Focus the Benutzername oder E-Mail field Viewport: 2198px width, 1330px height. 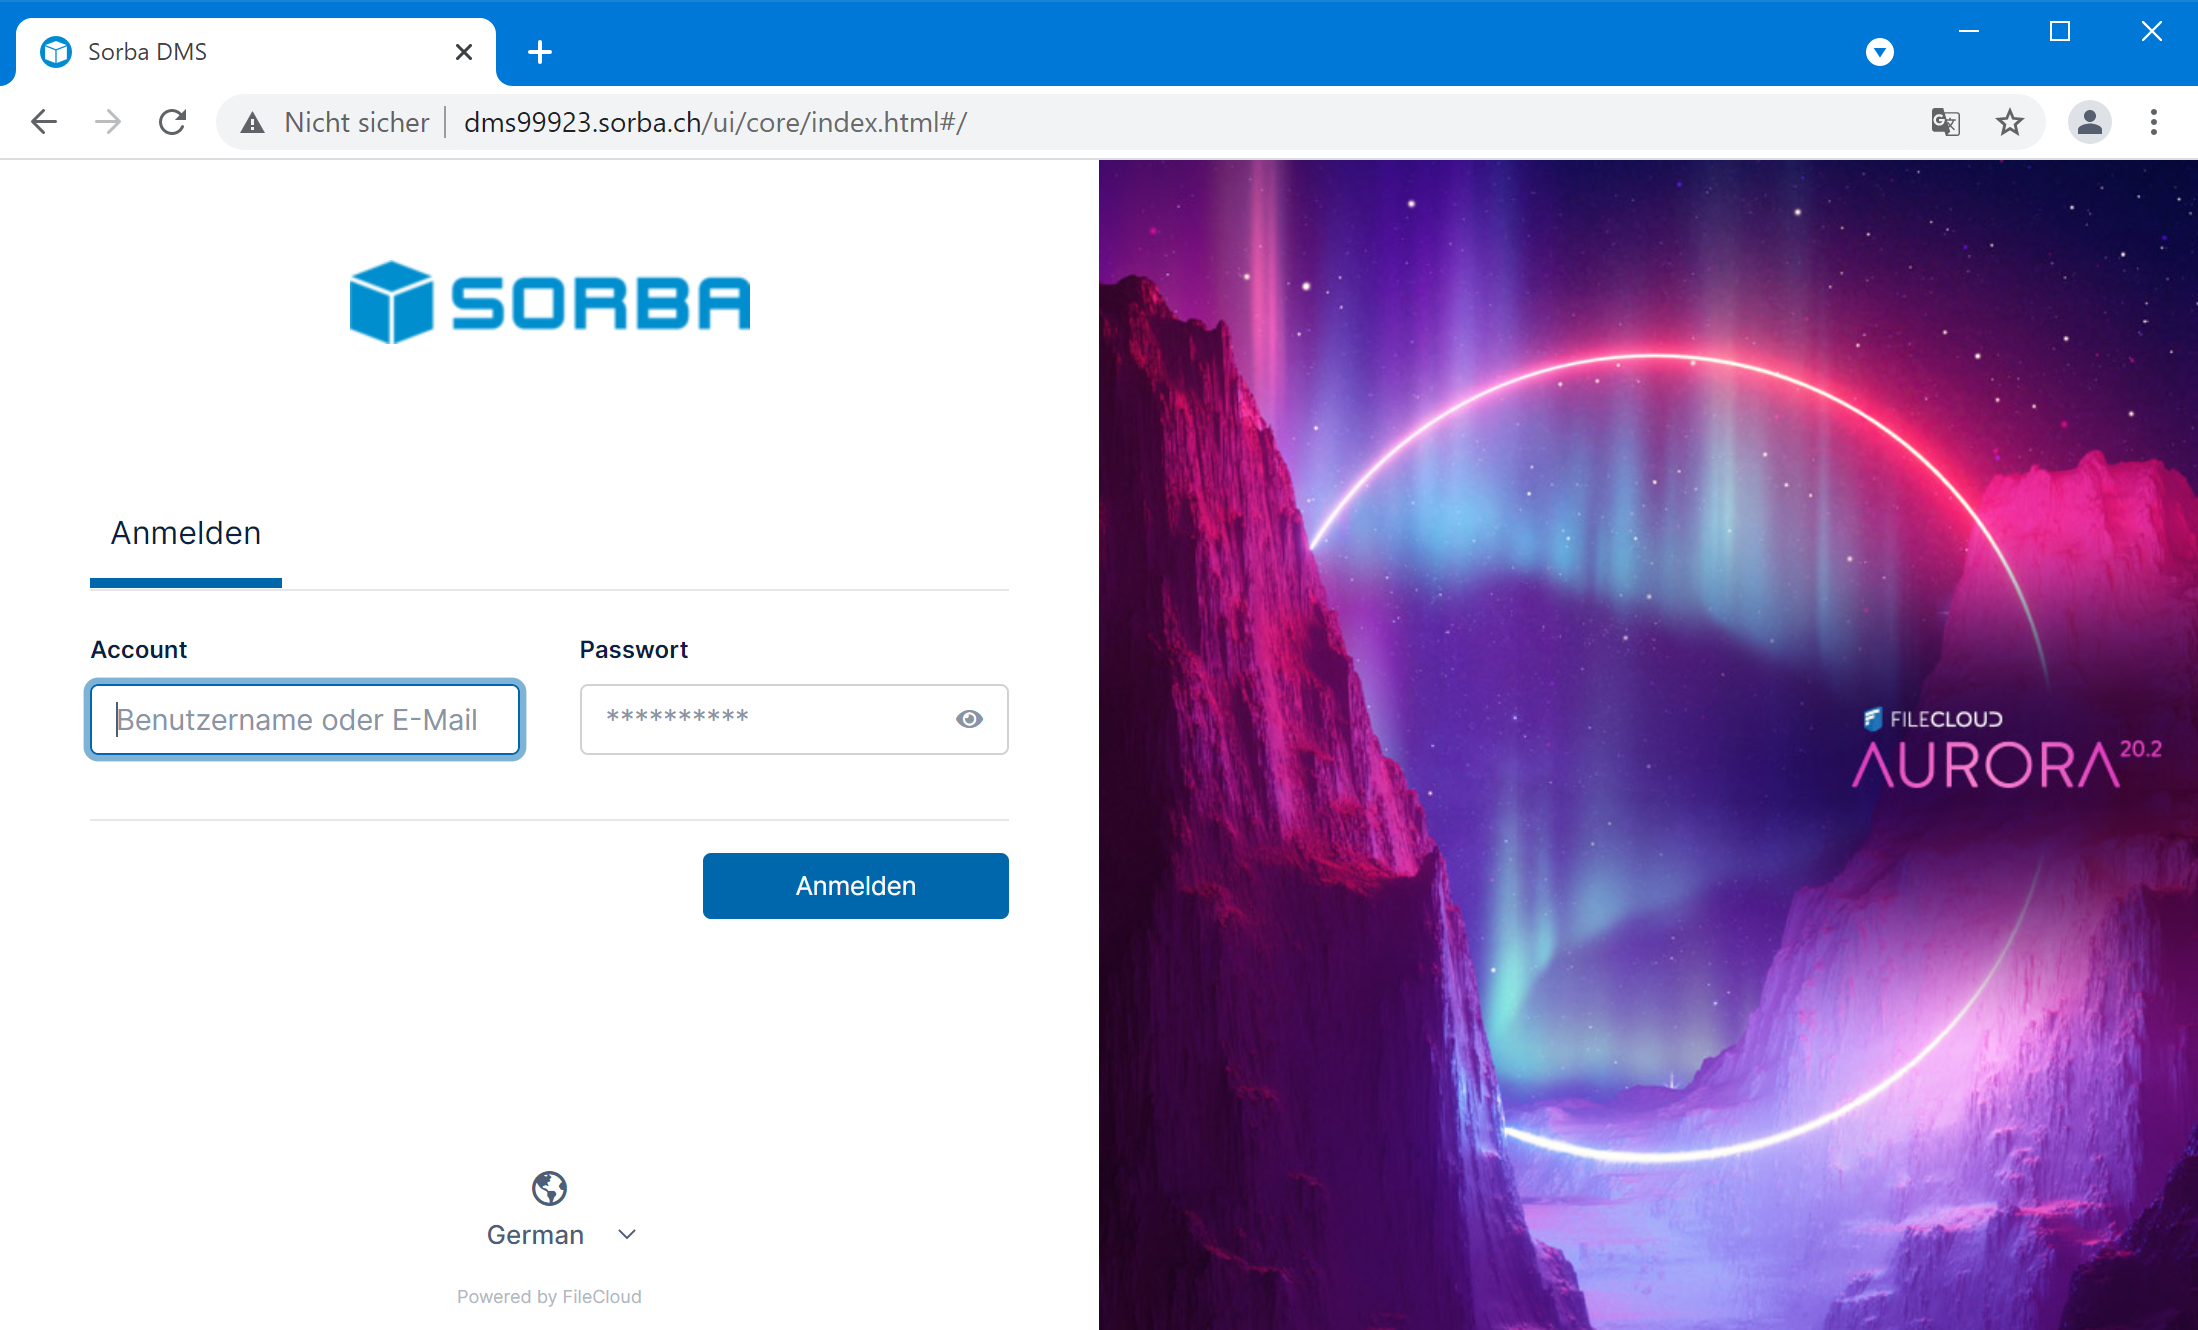(305, 719)
